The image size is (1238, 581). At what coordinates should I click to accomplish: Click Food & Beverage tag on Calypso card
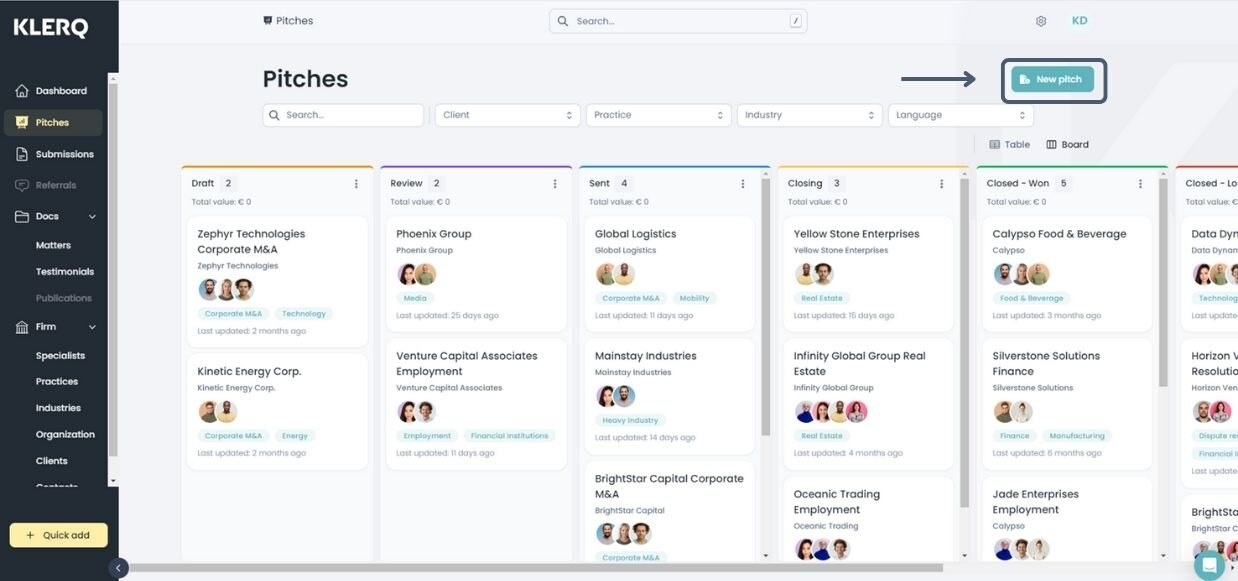tap(1032, 299)
